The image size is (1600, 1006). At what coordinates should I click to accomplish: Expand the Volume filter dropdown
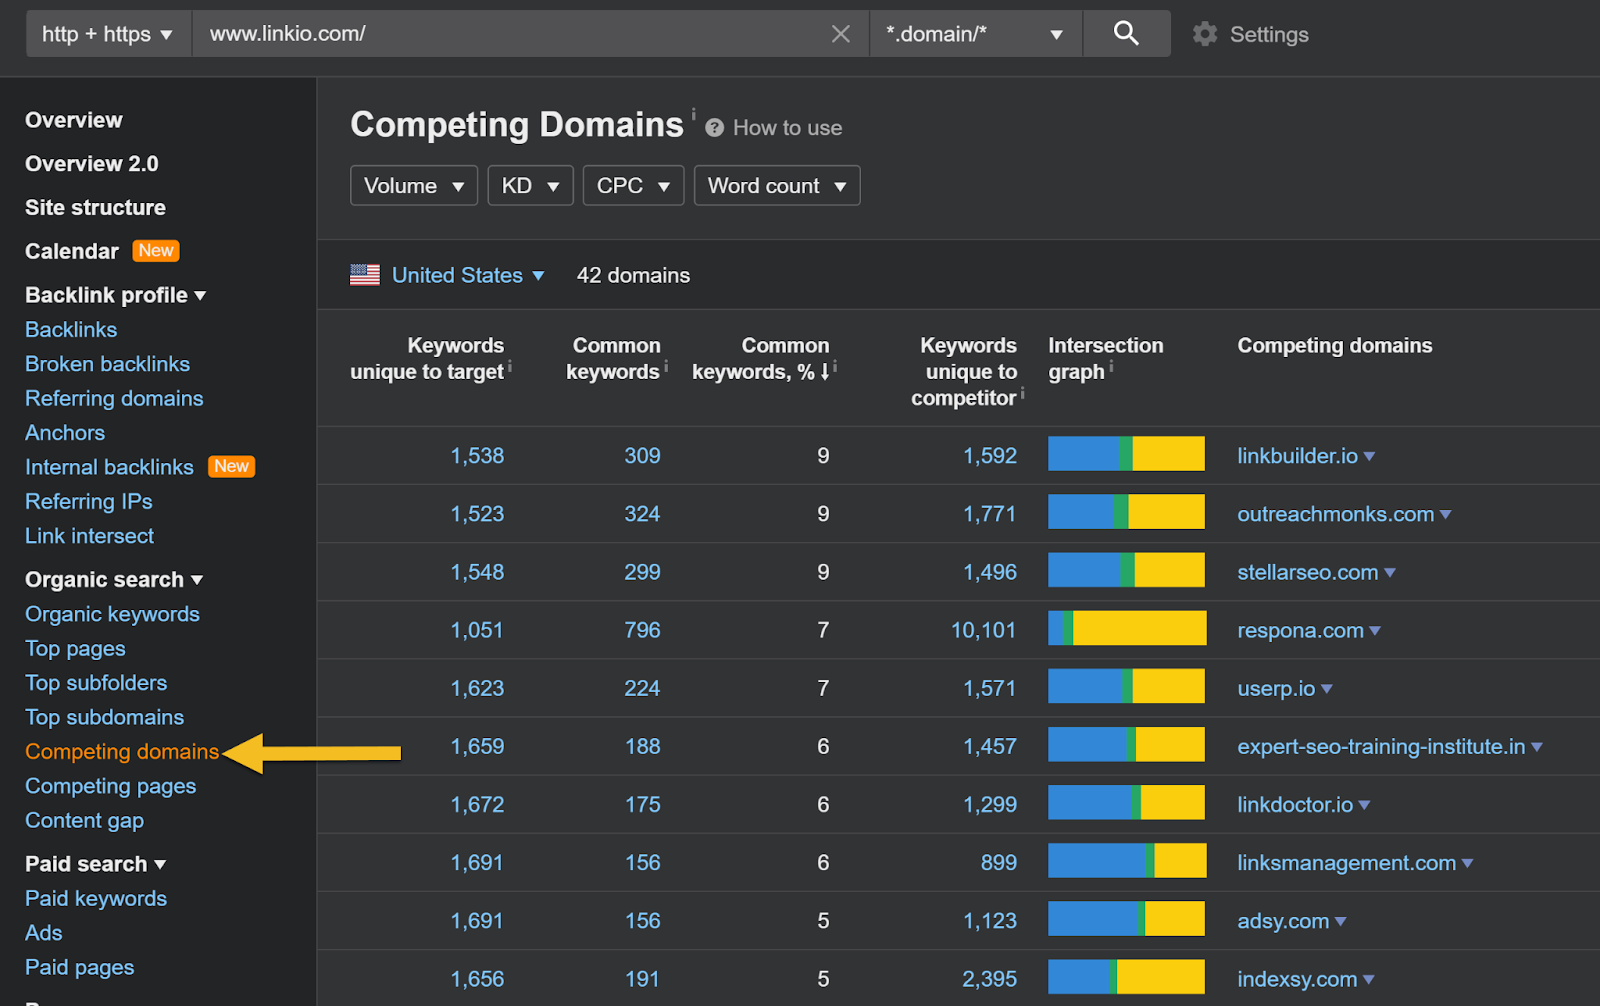pos(413,186)
